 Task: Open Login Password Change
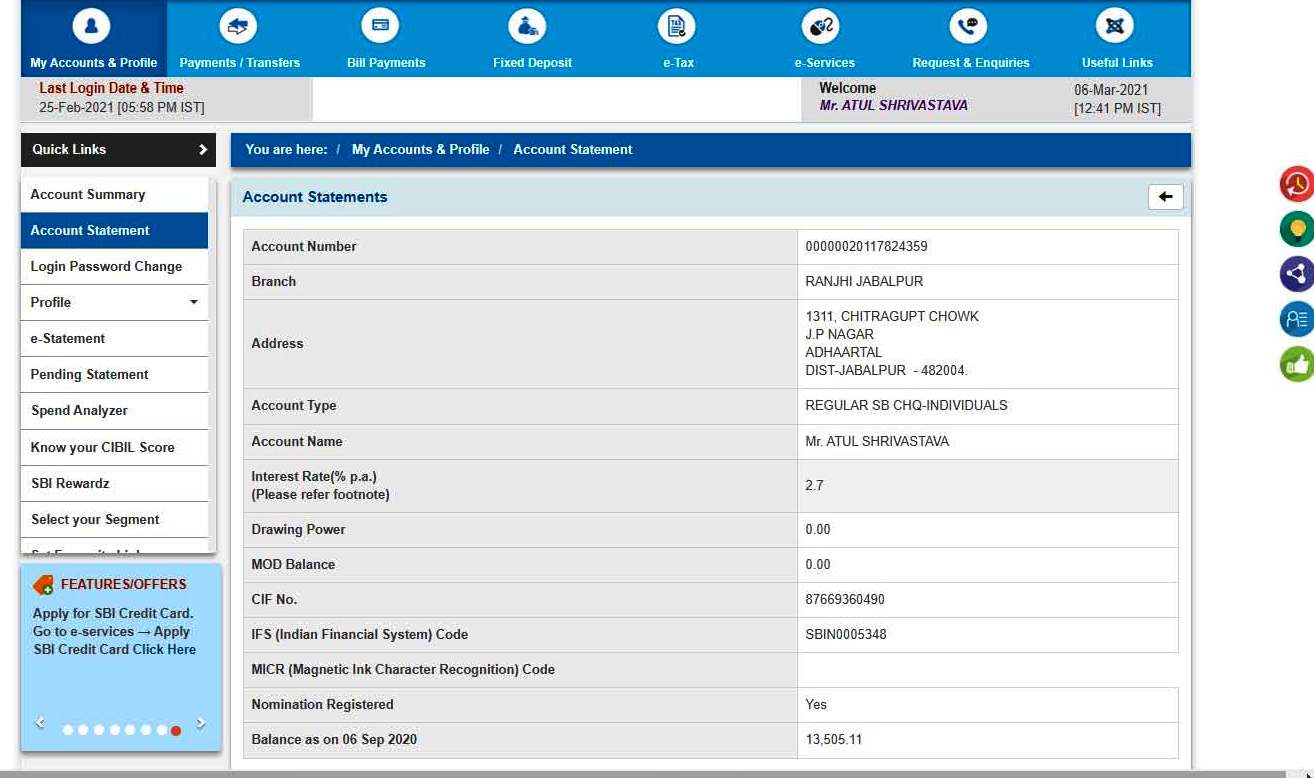[114, 266]
